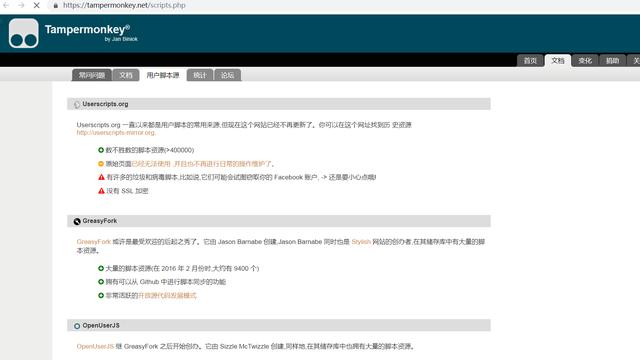
Task: Switch to the 常问问题 sub-tab
Action: click(92, 75)
